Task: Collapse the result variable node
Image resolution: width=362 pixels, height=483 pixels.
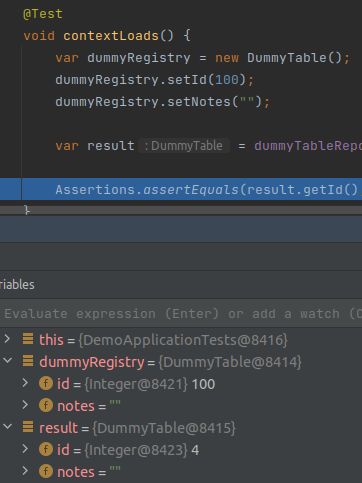Action: pyautogui.click(x=8, y=426)
